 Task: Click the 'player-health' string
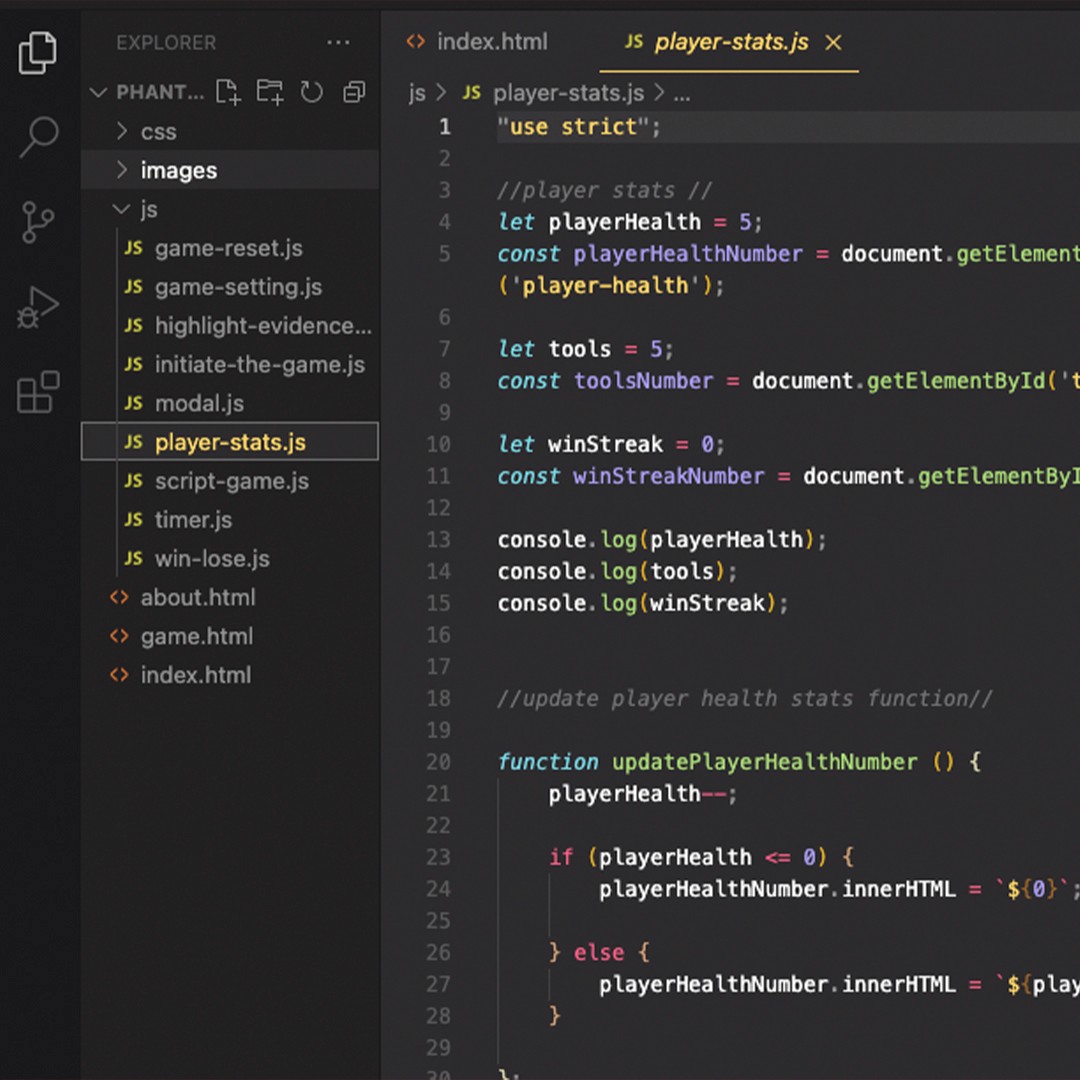tap(605, 285)
